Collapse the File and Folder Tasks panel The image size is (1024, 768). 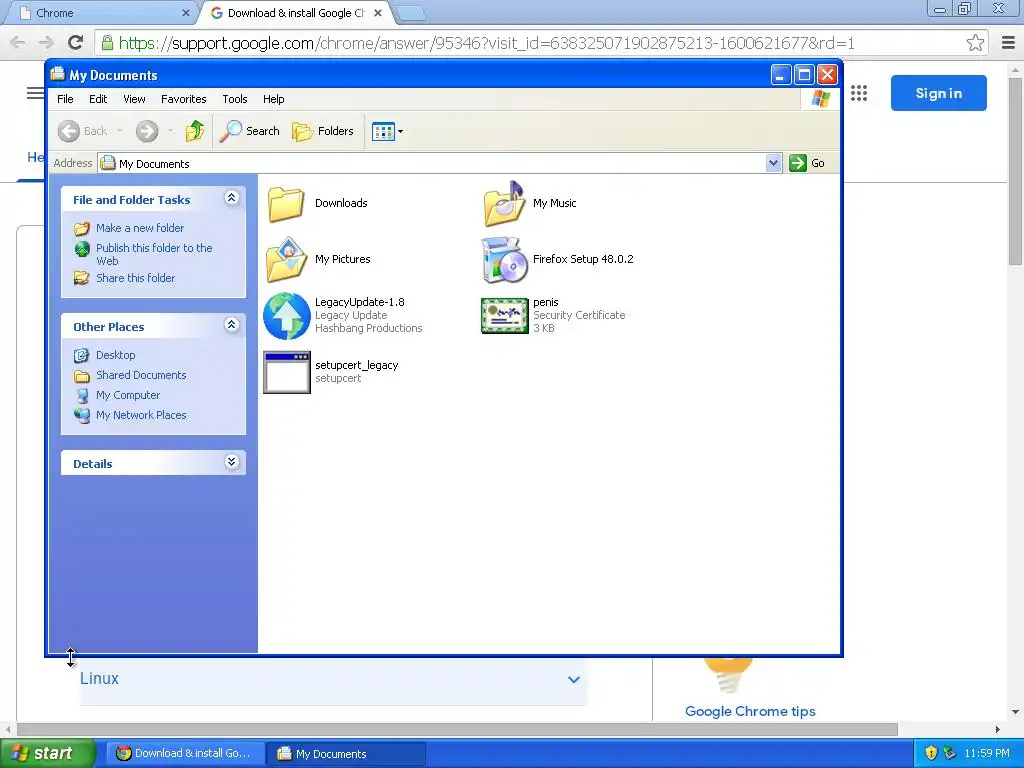(231, 198)
